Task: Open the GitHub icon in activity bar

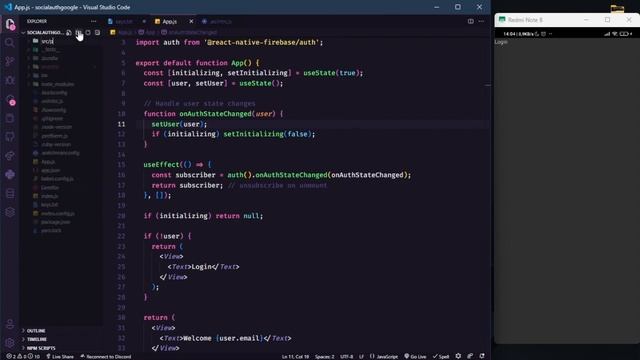Action: pyautogui.click(x=10, y=137)
